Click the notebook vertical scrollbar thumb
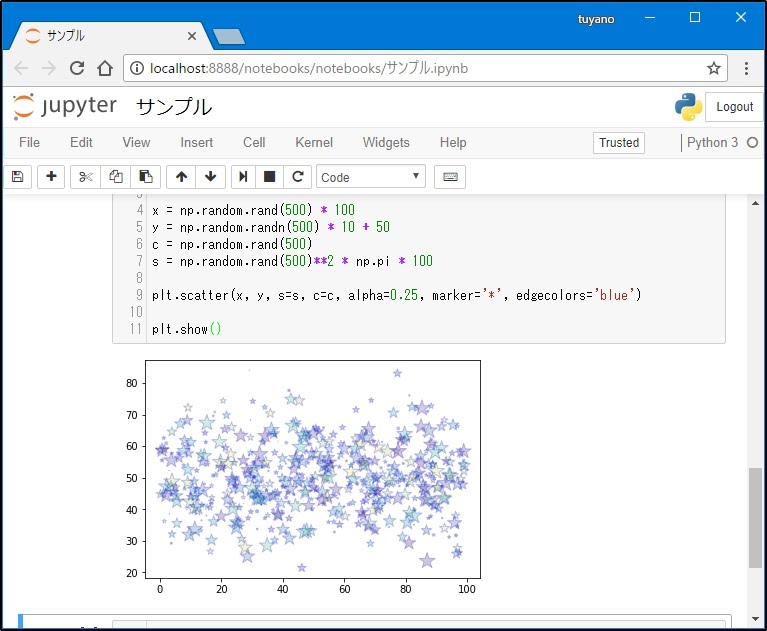Viewport: 767px width, 631px height. click(x=755, y=518)
